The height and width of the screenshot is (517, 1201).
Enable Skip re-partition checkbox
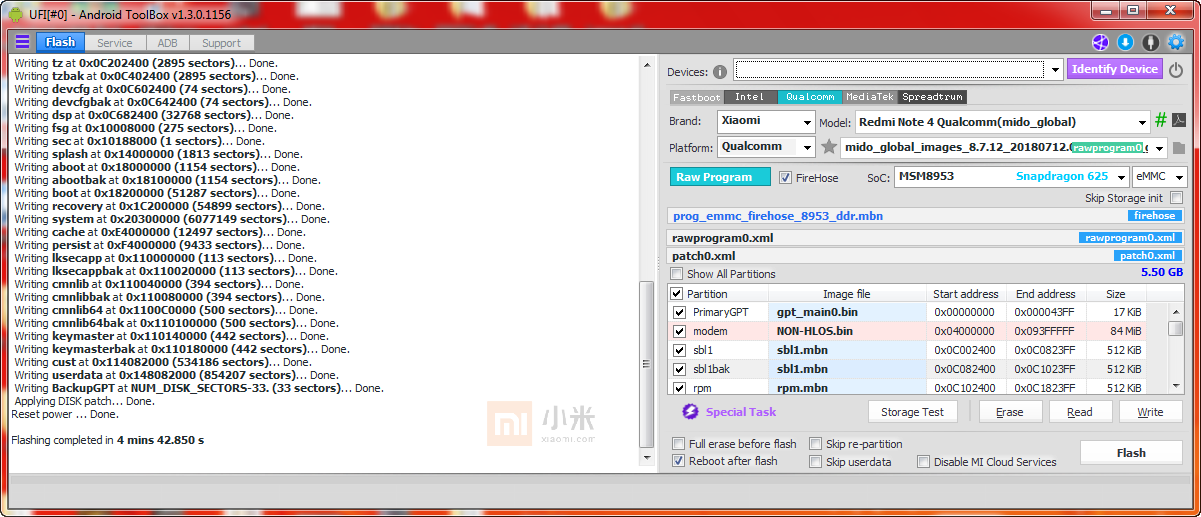click(816, 444)
